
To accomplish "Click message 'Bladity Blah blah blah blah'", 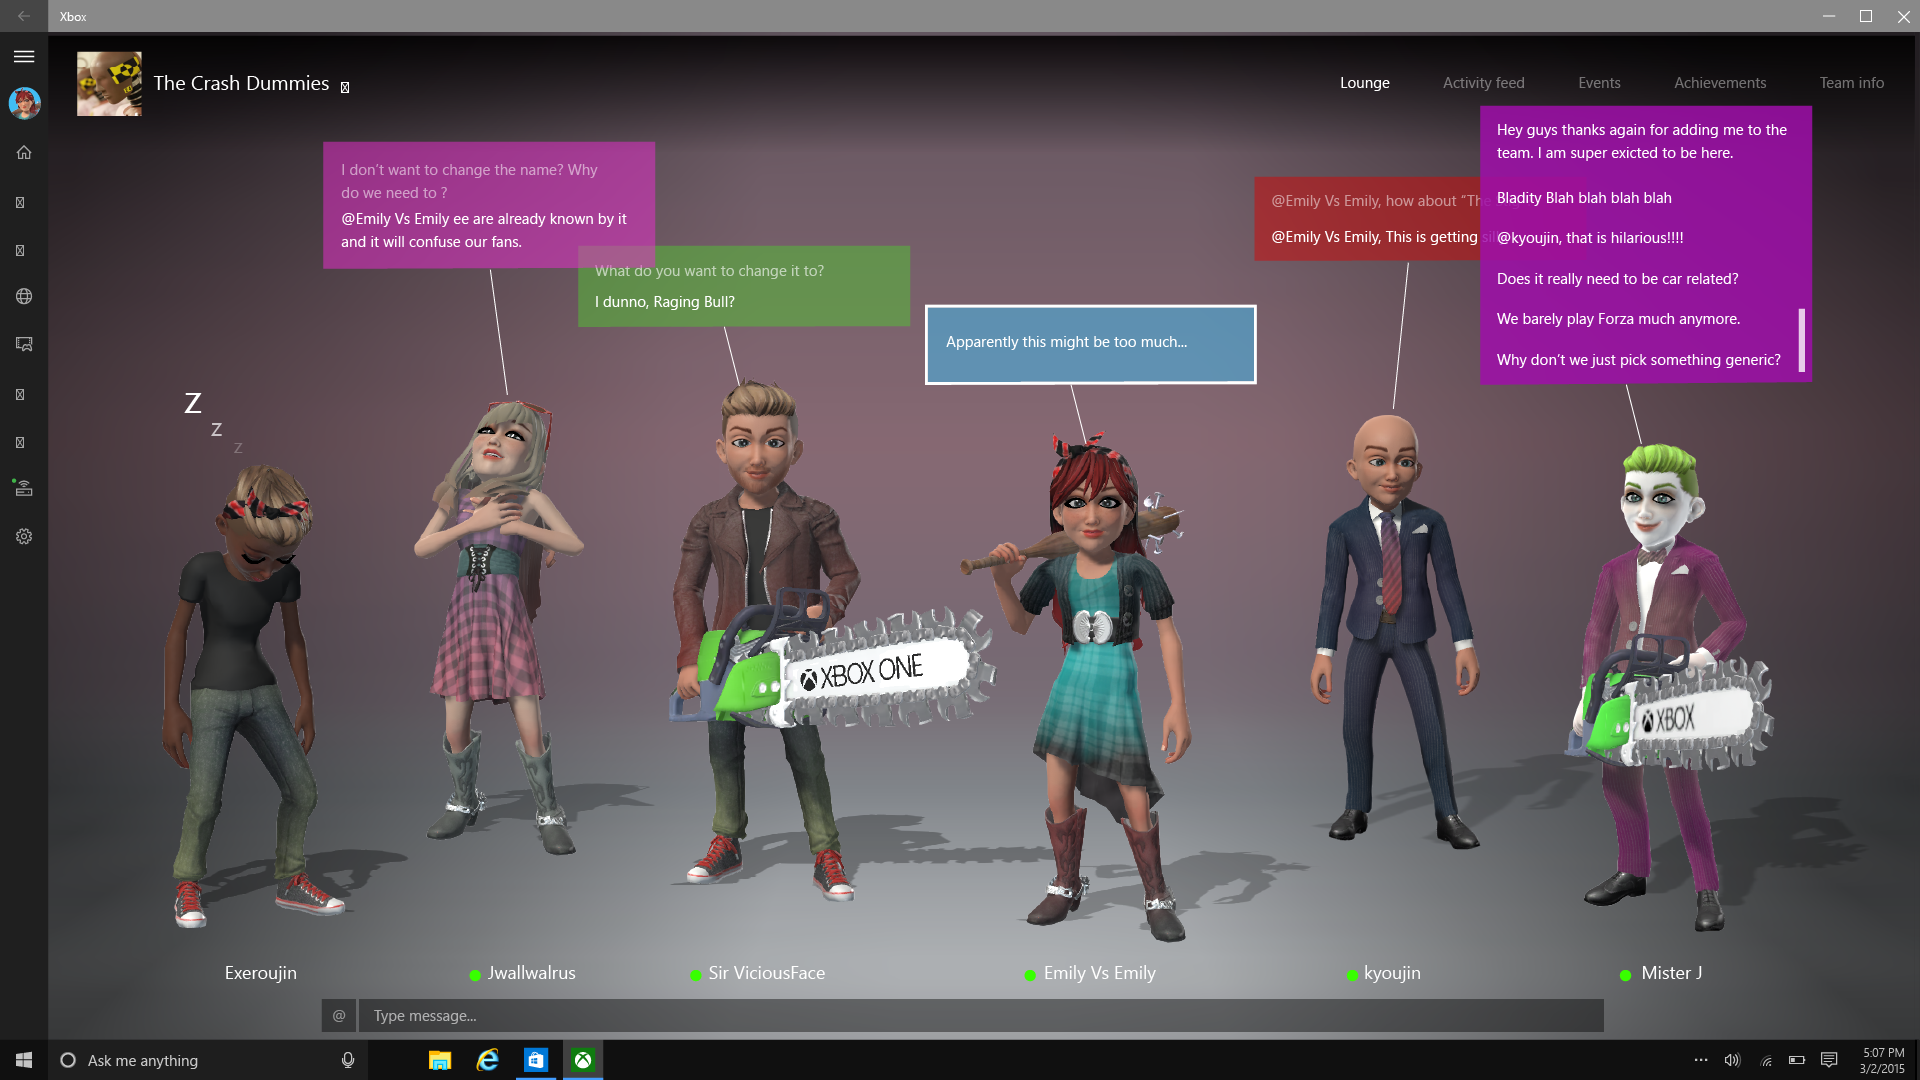I will click(1584, 198).
